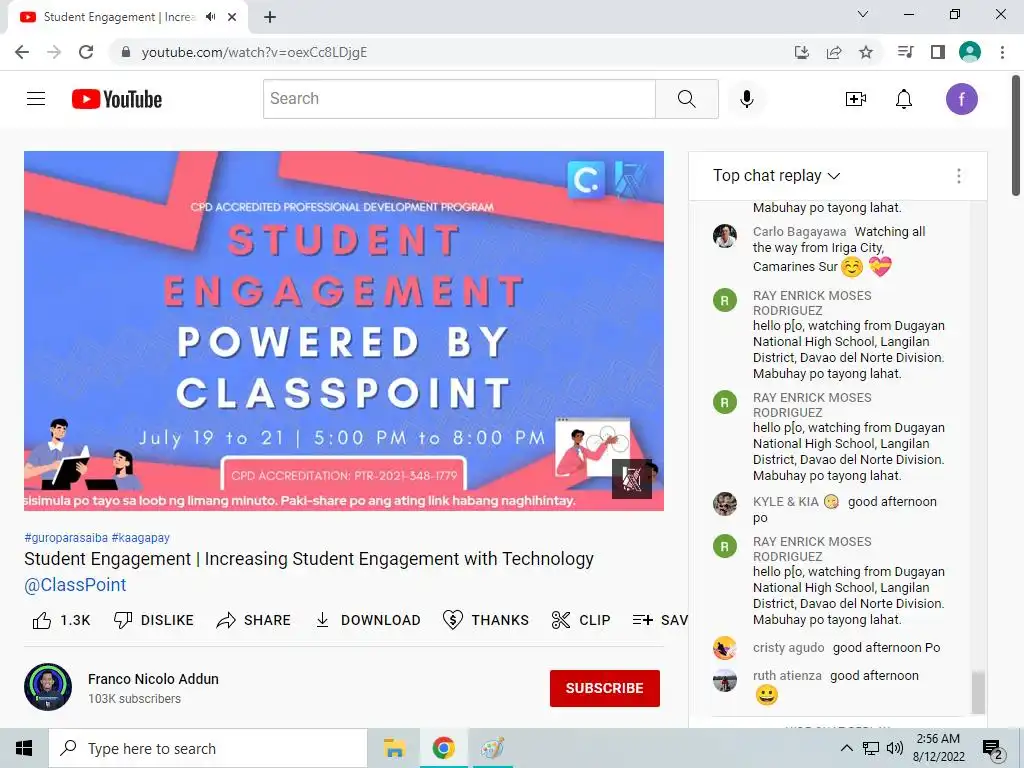This screenshot has height=768, width=1024.
Task: Like the video with thumbs up
Action: pos(61,620)
